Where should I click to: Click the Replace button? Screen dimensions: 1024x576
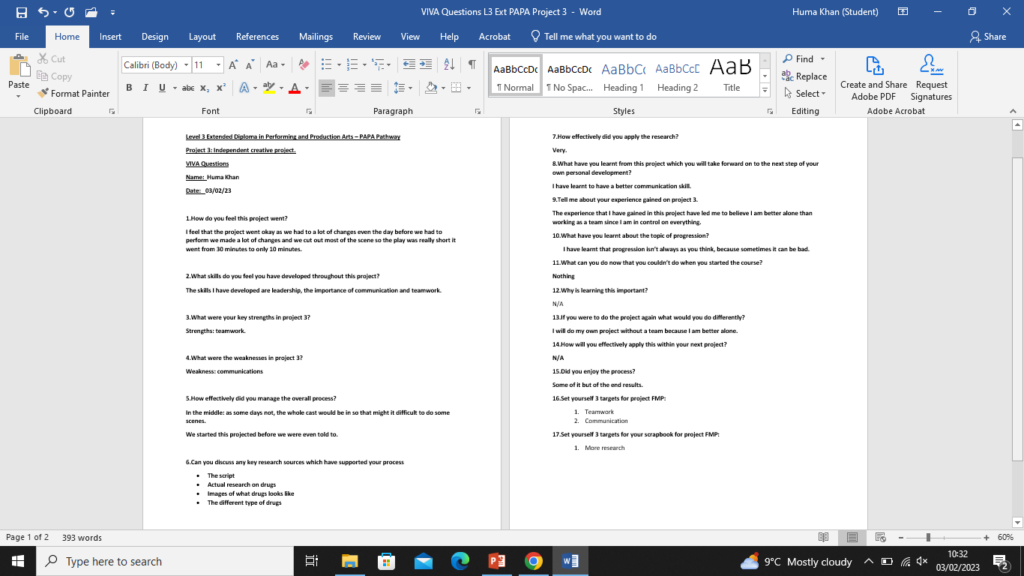click(805, 76)
